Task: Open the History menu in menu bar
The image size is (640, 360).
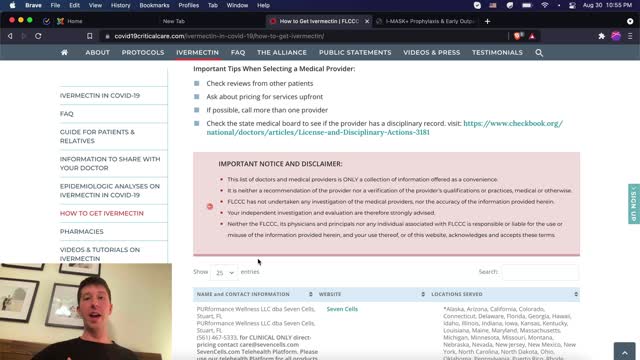Action: (x=120, y=5)
